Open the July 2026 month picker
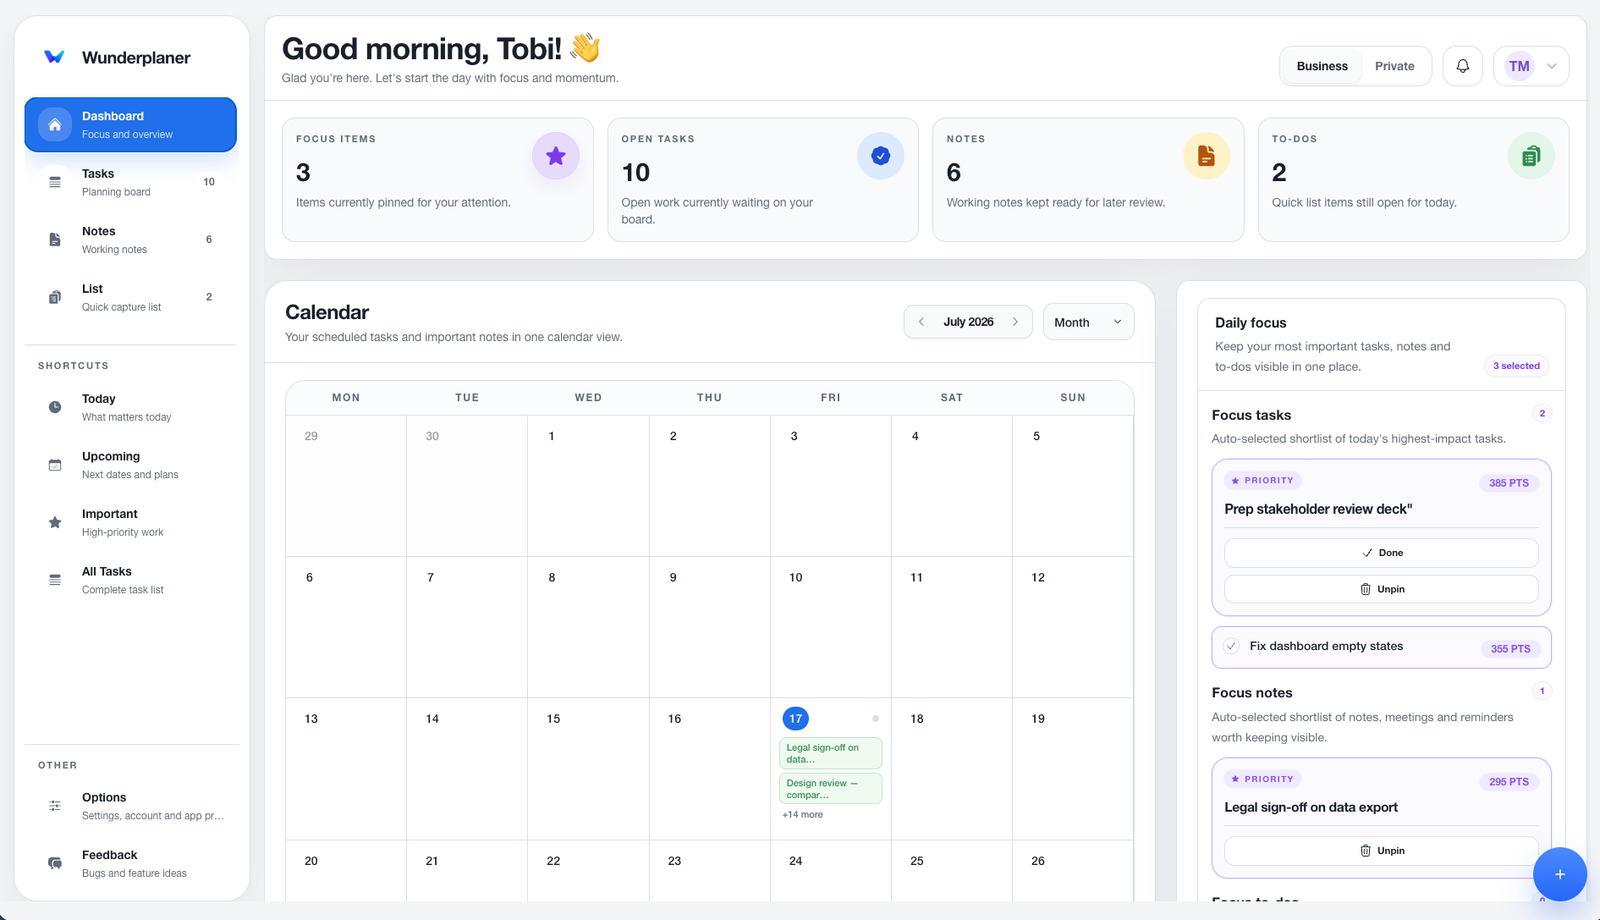 coord(968,322)
